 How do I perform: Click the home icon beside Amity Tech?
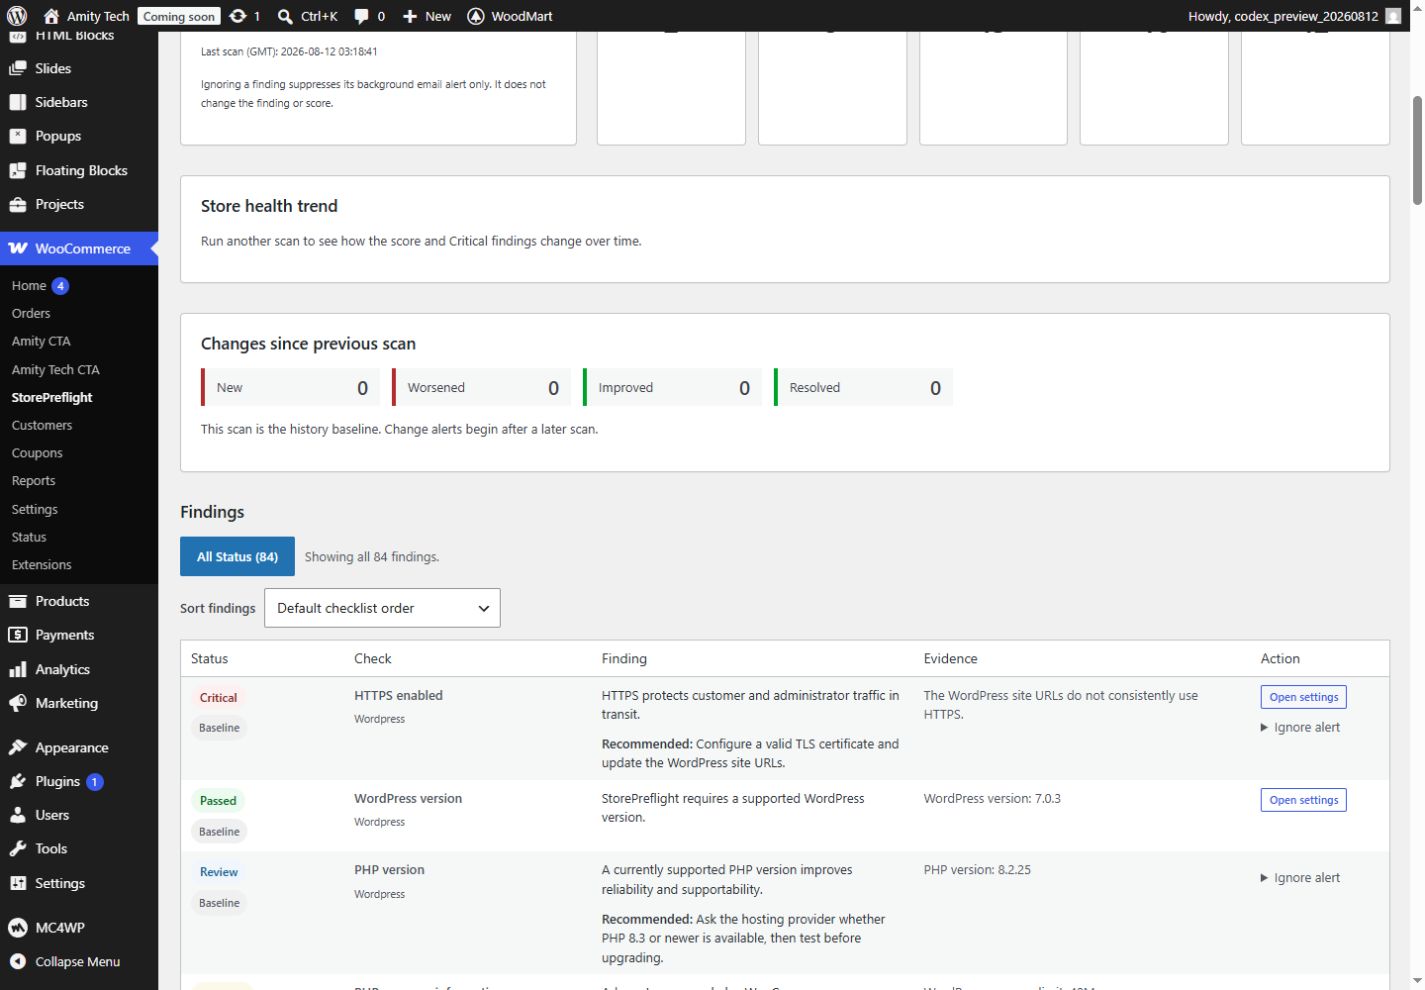[x=52, y=16]
